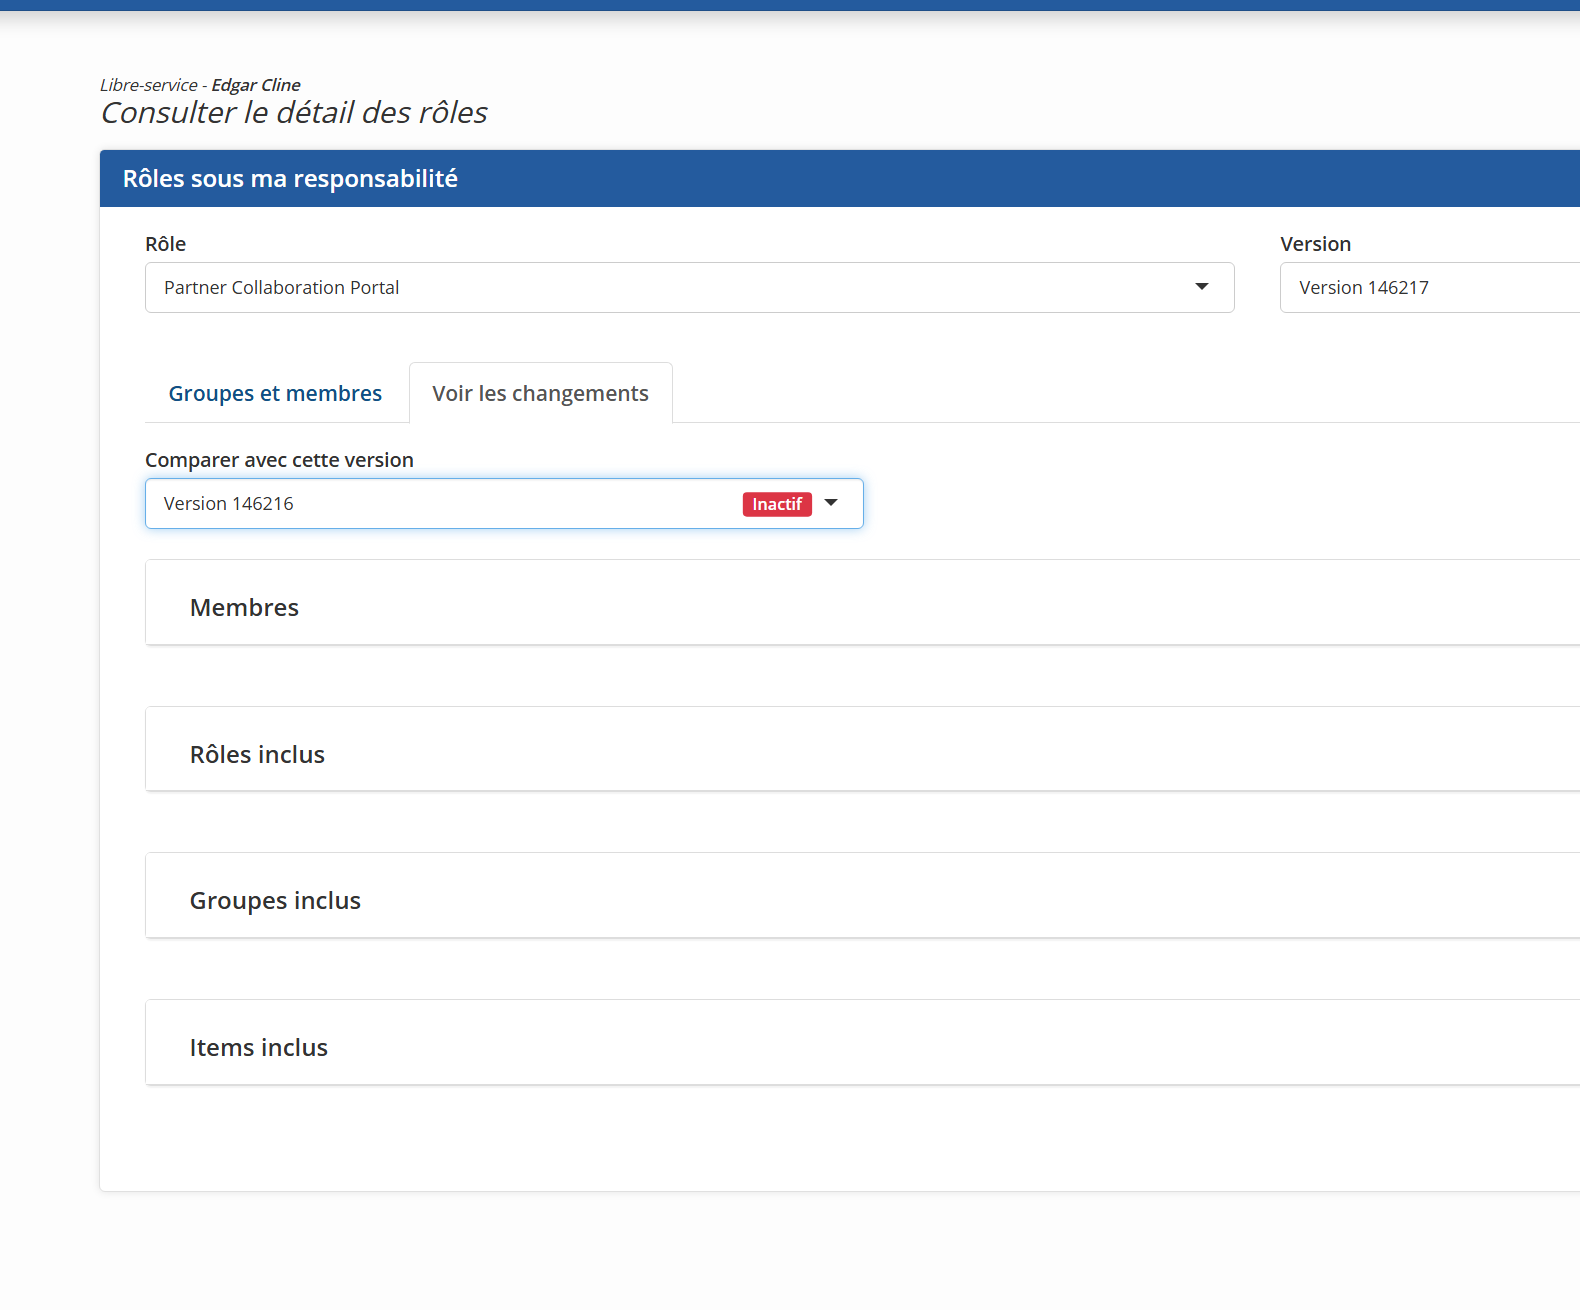Click the Version field label
This screenshot has width=1580, height=1310.
1315,244
